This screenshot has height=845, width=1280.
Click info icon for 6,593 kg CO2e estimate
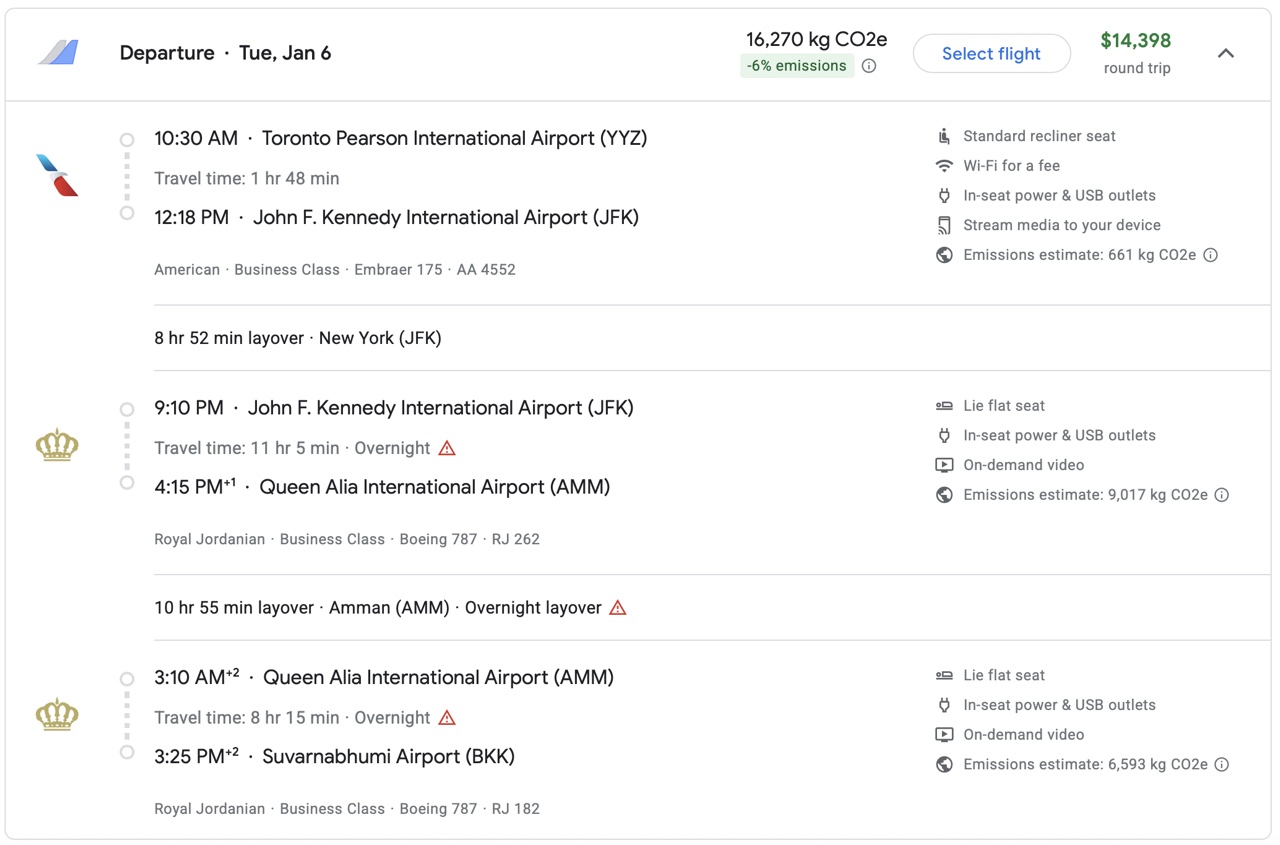(1221, 765)
